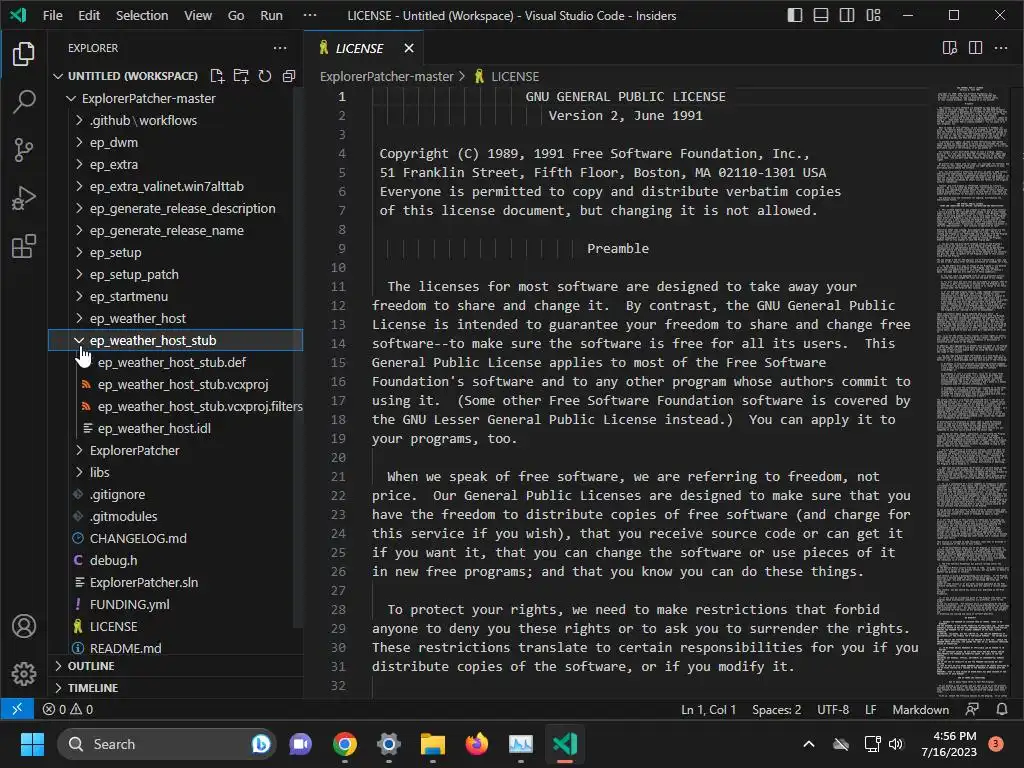Click the Windows taskbar Search box

167,744
